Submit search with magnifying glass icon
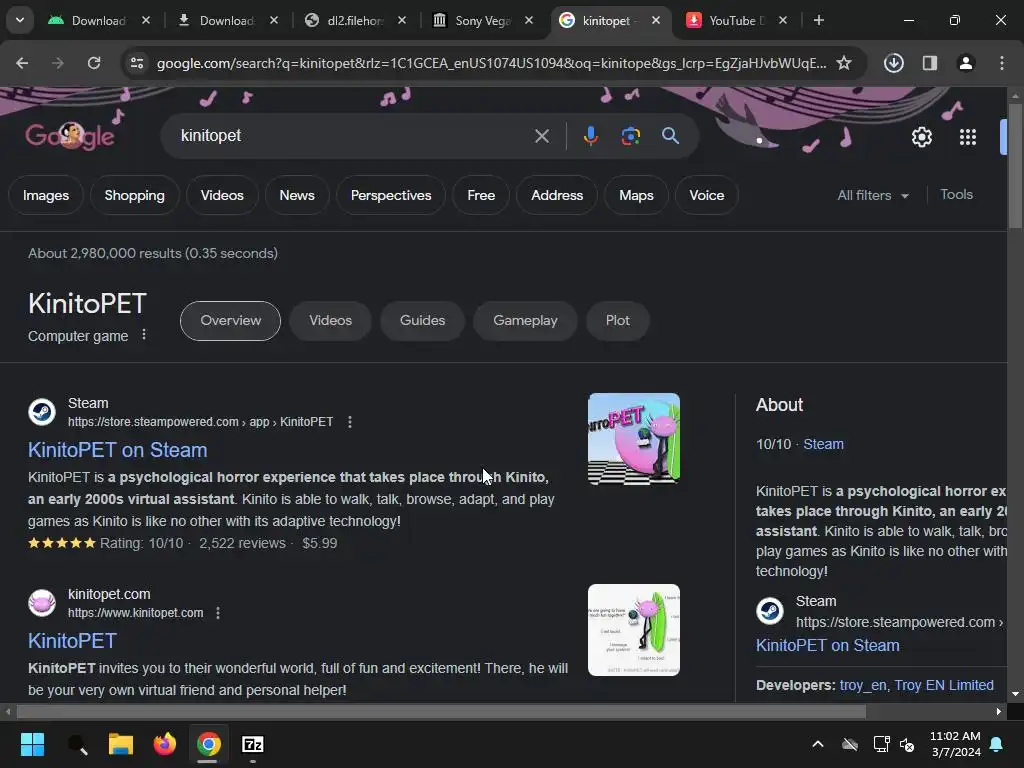 (x=670, y=136)
